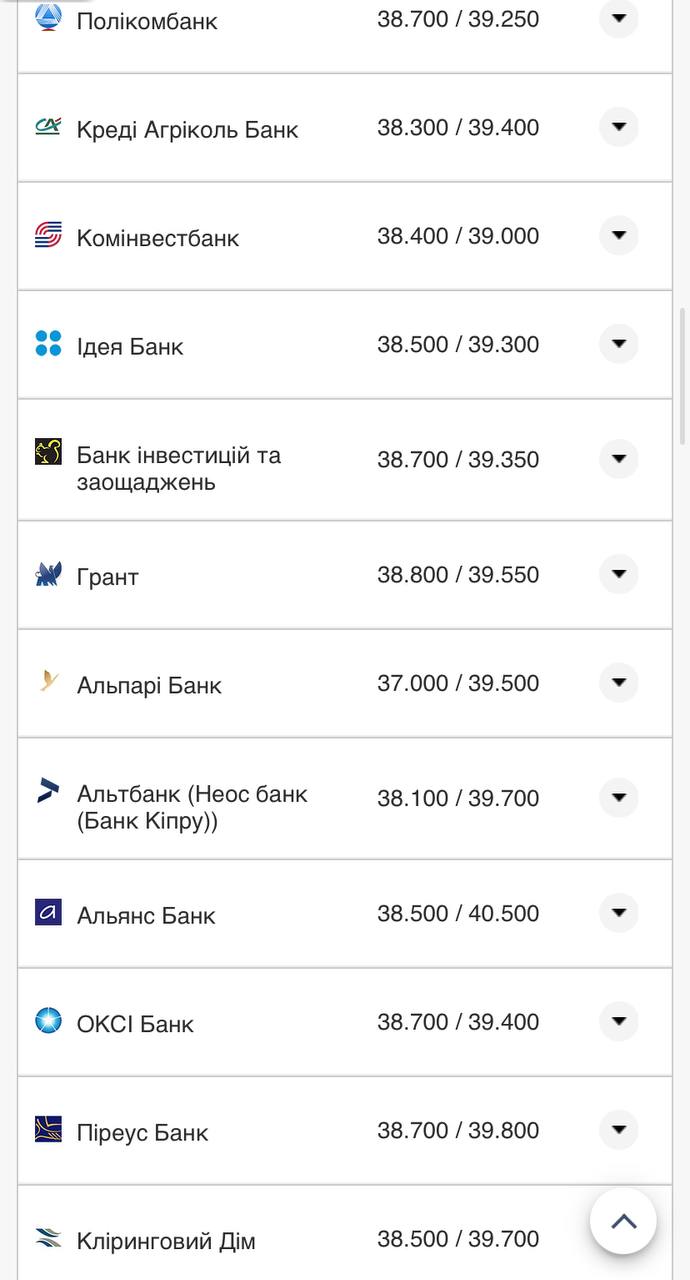Click Альянс Банк rate 38.500 / 40.500

[x=458, y=914]
